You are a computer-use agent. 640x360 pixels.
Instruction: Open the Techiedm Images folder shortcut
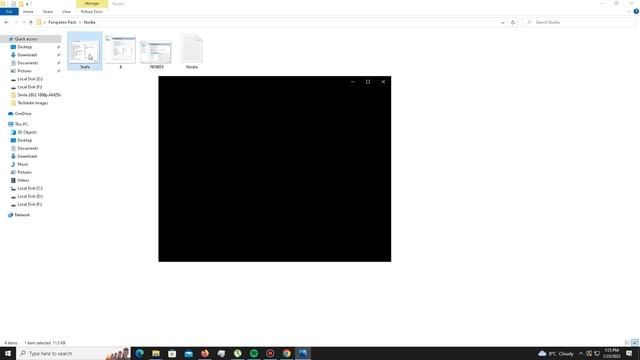[x=32, y=103]
